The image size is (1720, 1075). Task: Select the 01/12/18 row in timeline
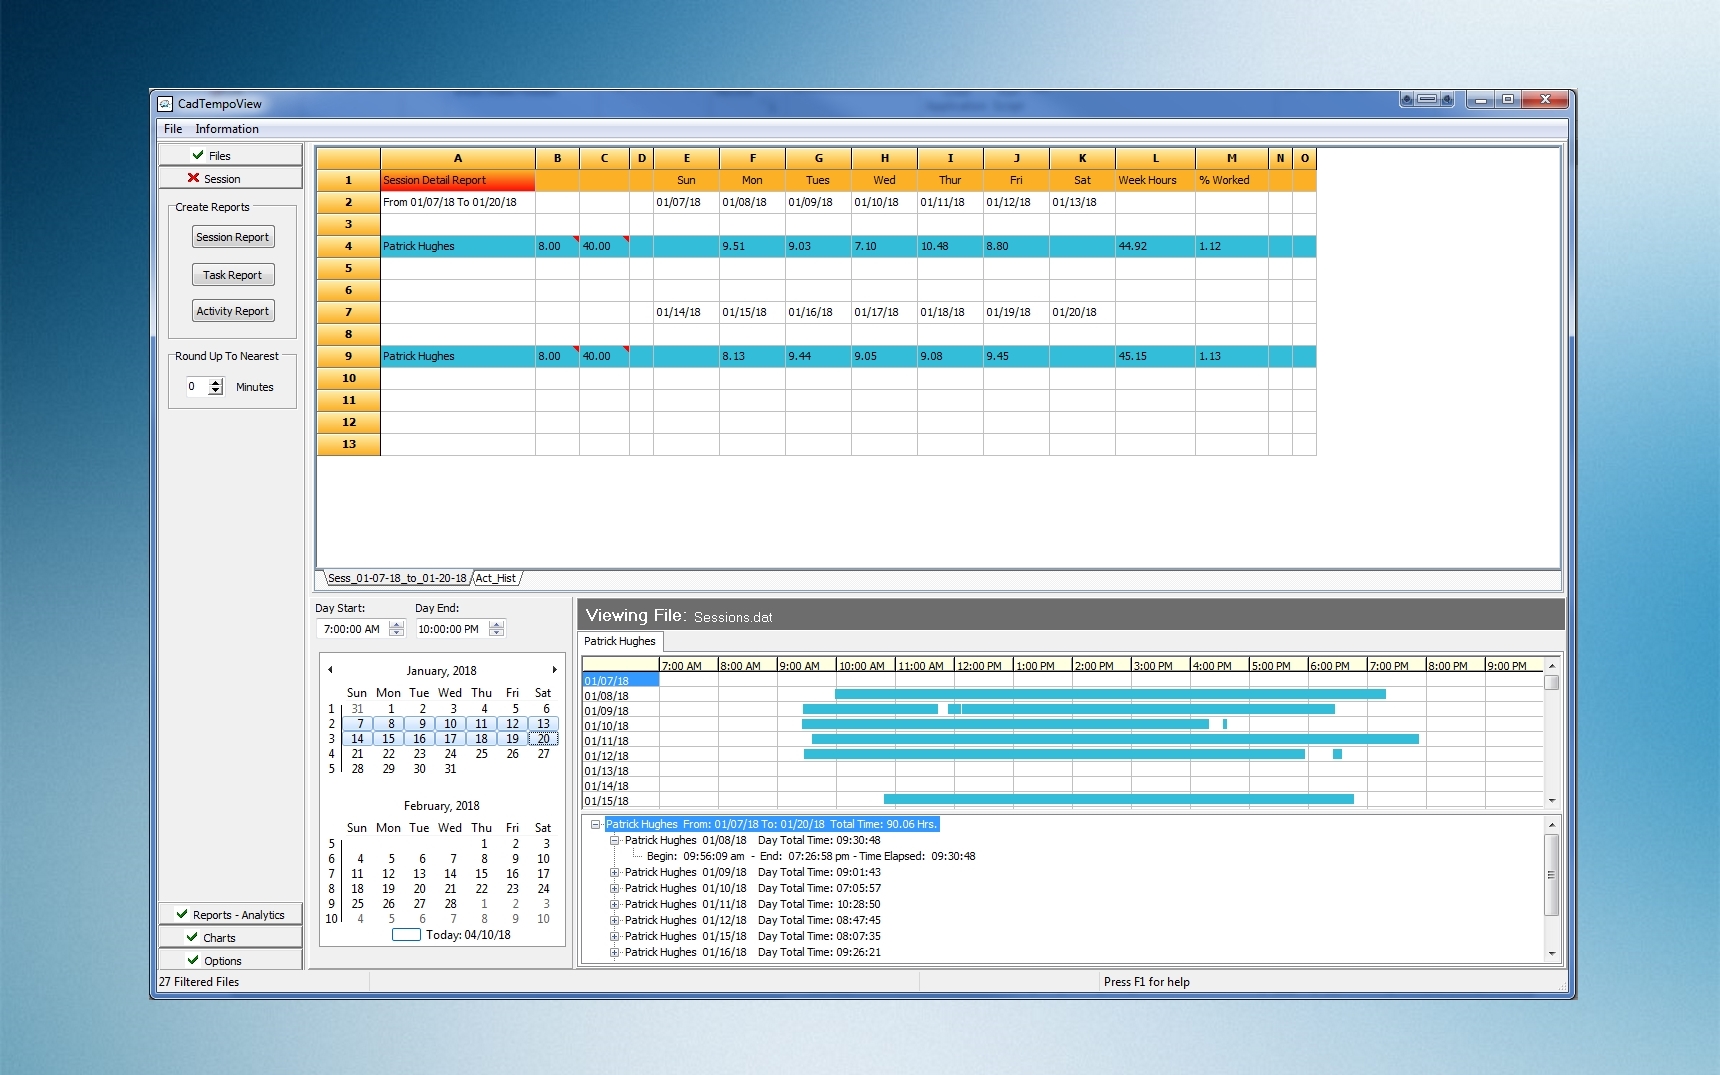click(x=620, y=756)
